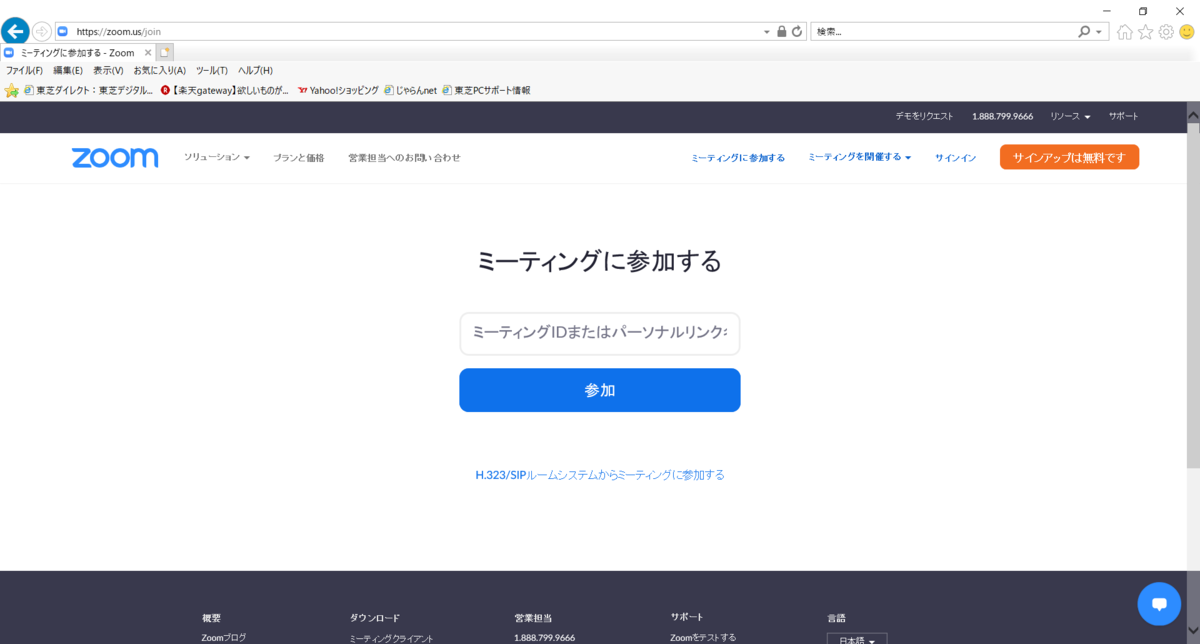This screenshot has height=644, width=1200.
Task: Expand the ソリューション dropdown
Action: coord(216,158)
